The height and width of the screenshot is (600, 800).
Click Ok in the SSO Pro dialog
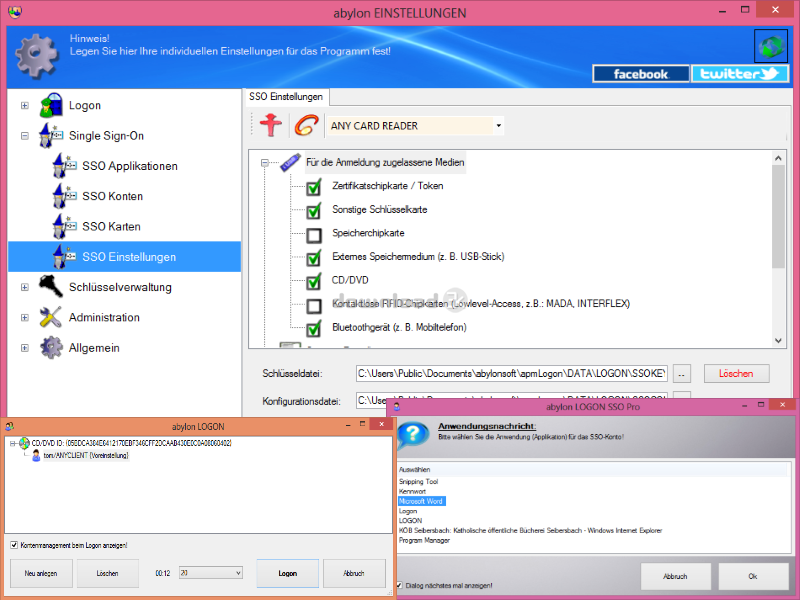tap(753, 576)
